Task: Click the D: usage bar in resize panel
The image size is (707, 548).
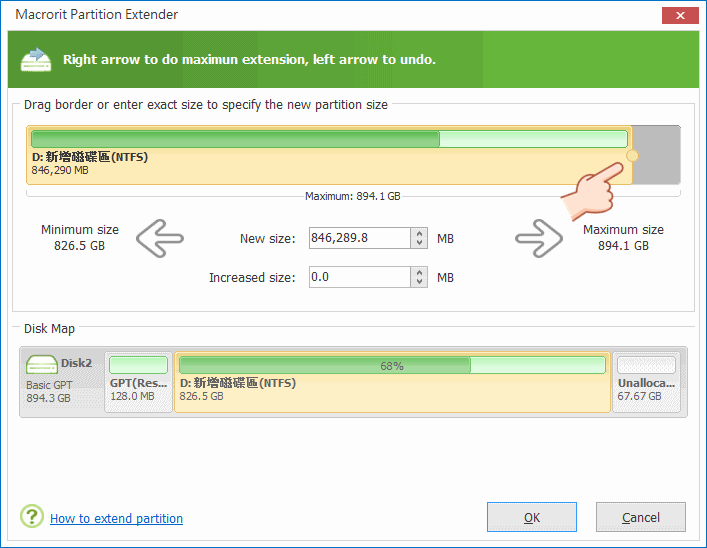Action: (x=329, y=139)
